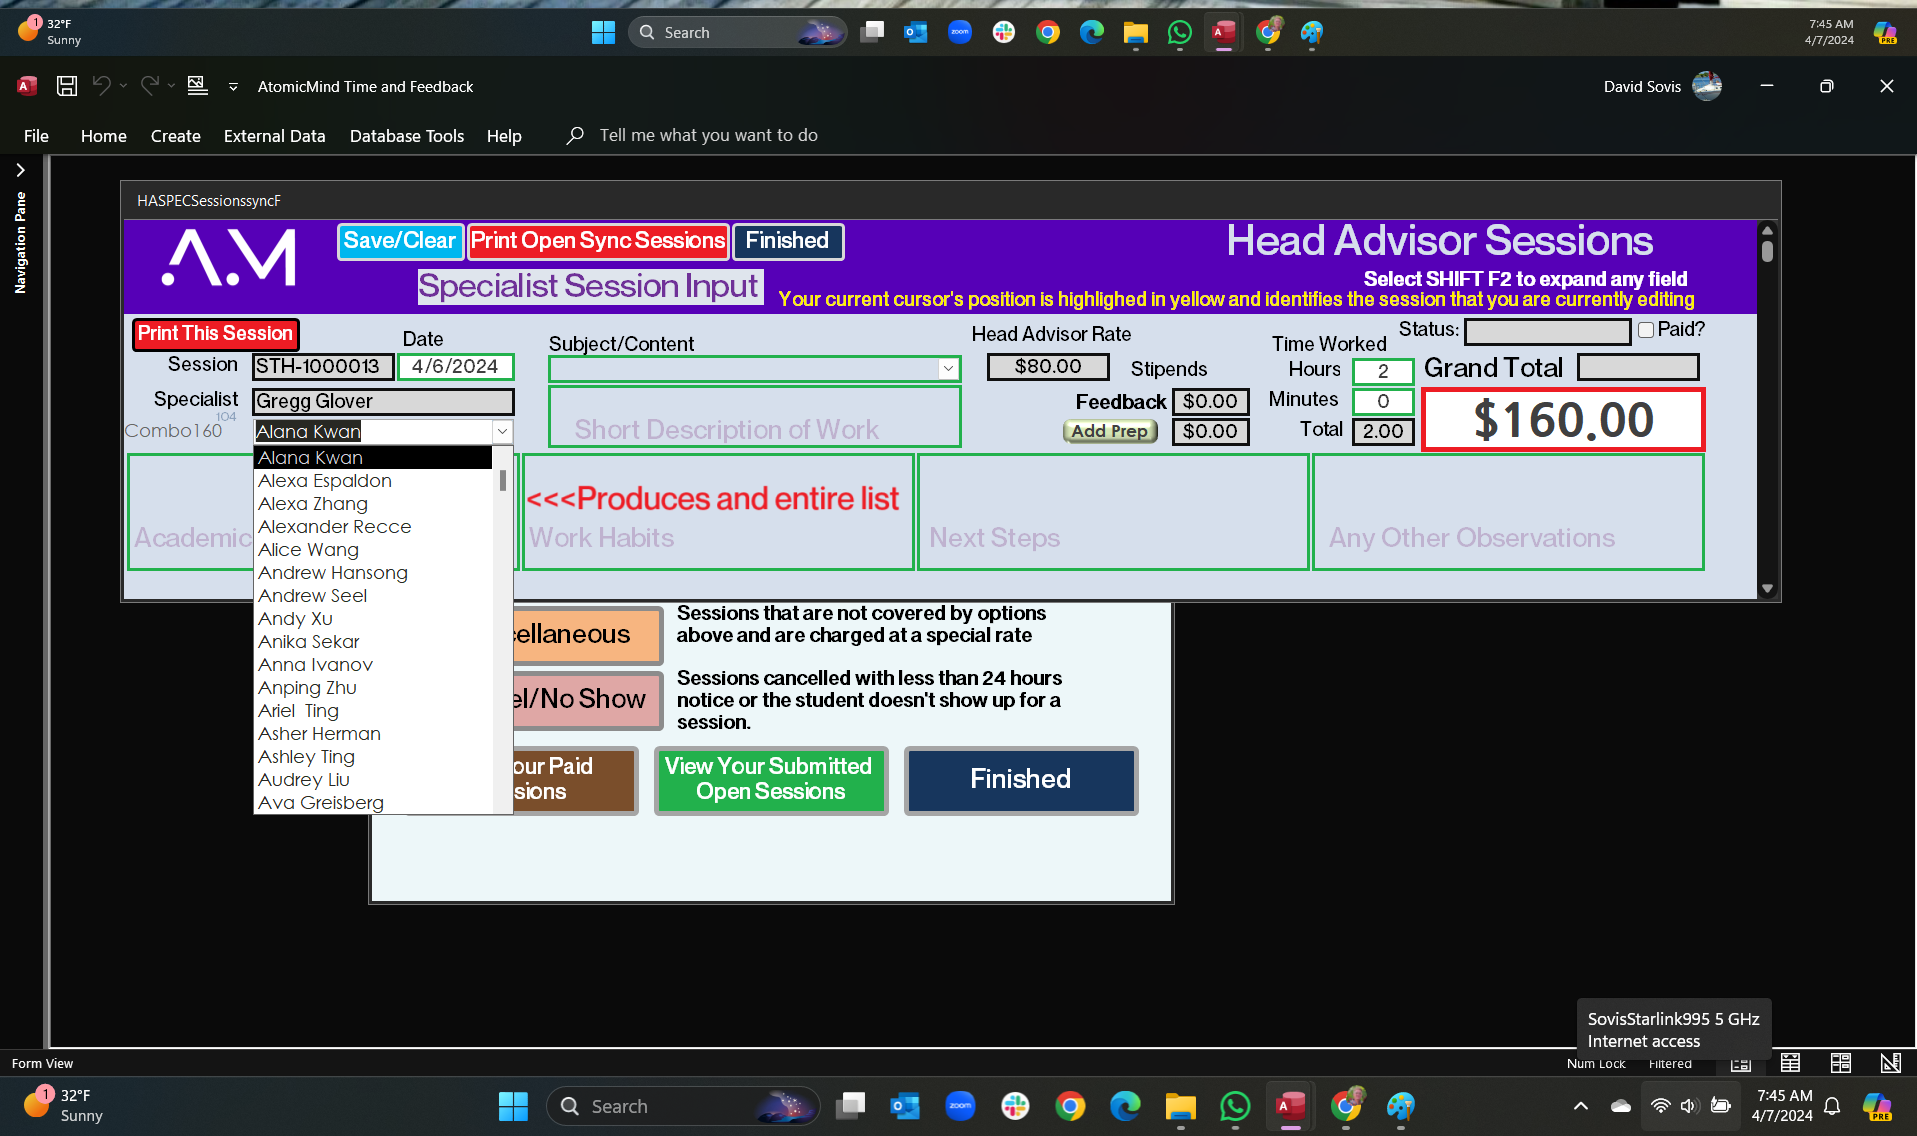Open Customize Quick Access Toolbar menu
This screenshot has height=1136, width=1917.
click(233, 87)
